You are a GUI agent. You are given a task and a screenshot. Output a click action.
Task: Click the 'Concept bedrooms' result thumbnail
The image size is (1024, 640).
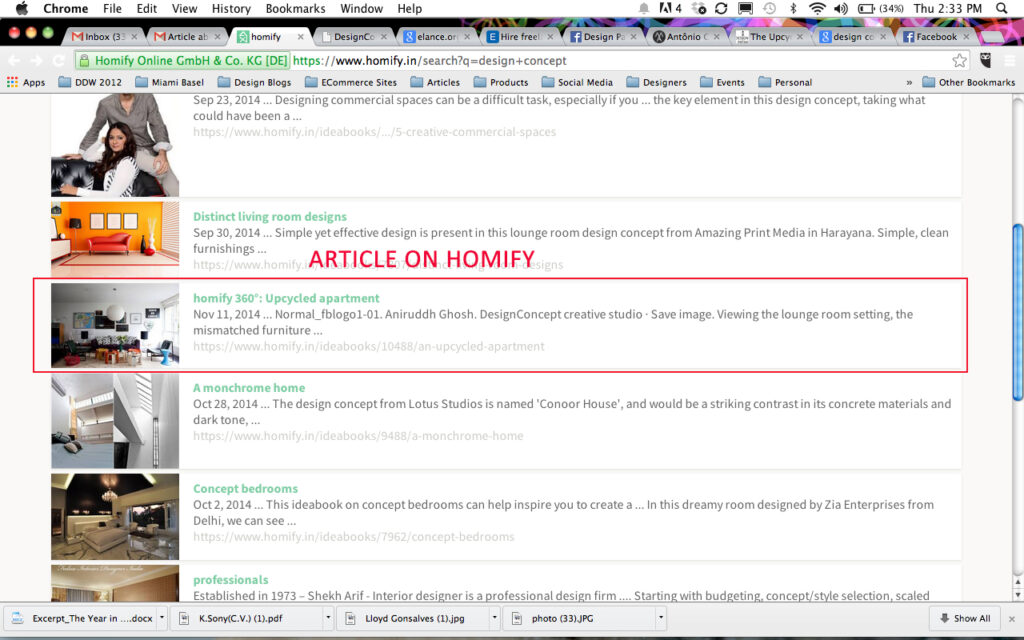pyautogui.click(x=115, y=516)
